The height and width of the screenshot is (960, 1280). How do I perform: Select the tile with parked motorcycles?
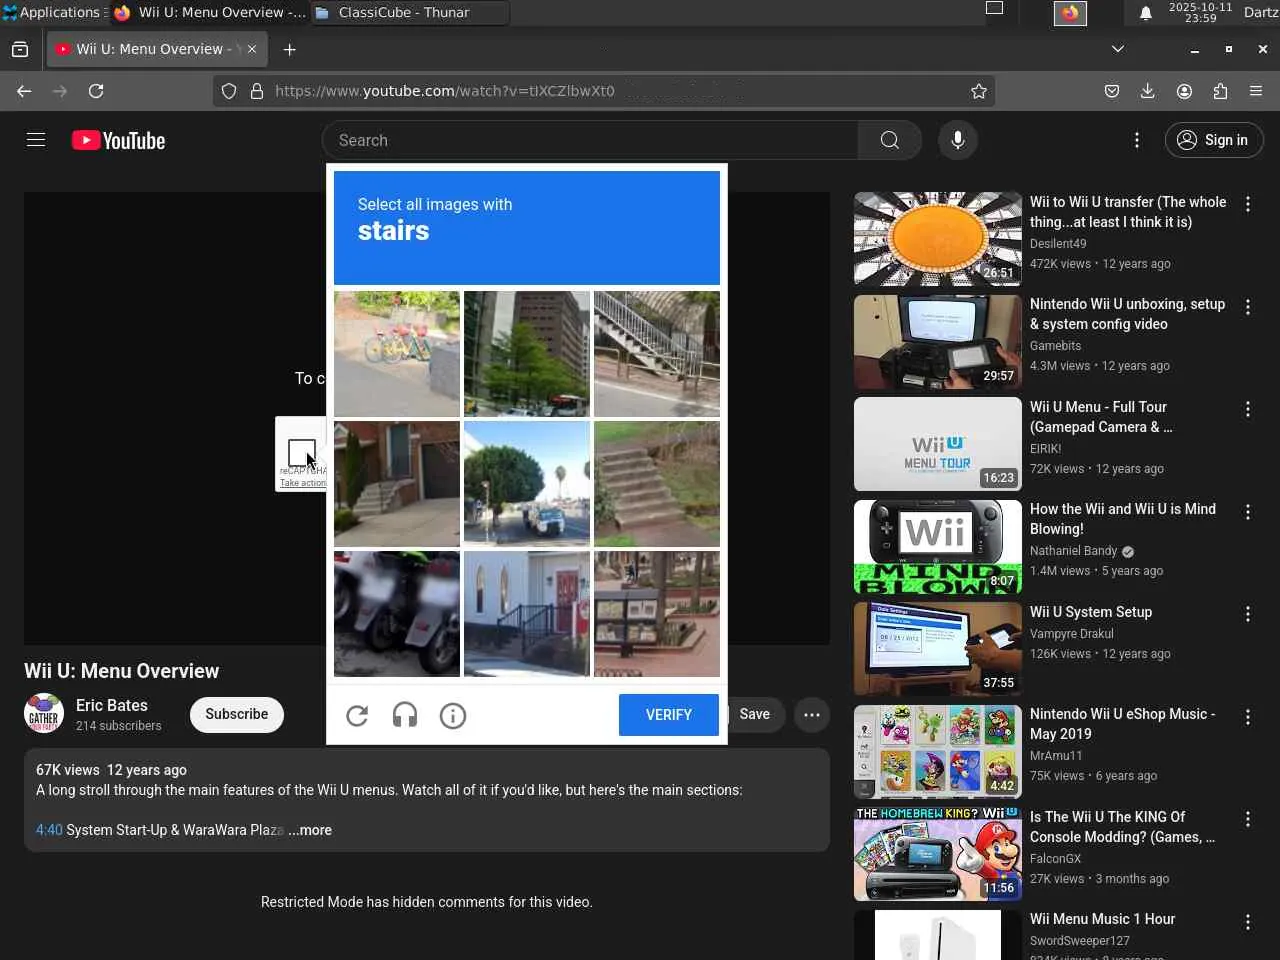tap(397, 614)
